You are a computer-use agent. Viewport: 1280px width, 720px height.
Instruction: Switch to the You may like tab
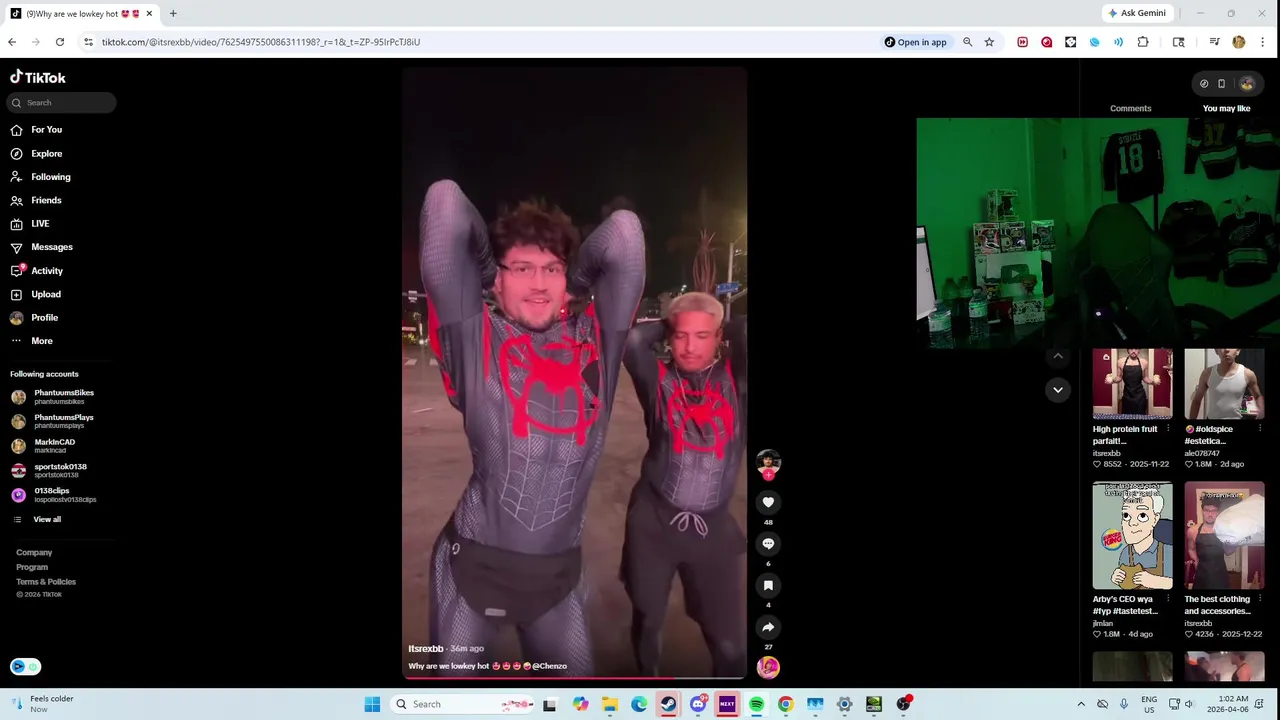click(x=1226, y=108)
